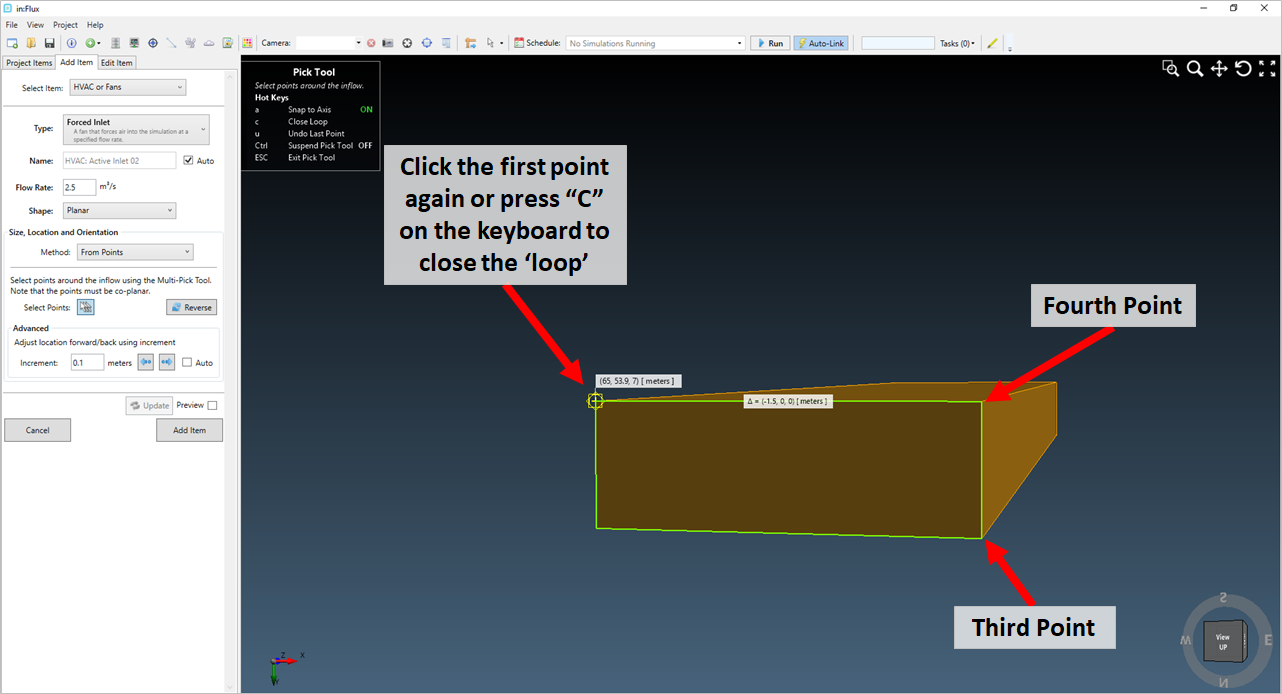1282x694 pixels.
Task: Expand the Shape dropdown showing Planar
Action: point(118,211)
